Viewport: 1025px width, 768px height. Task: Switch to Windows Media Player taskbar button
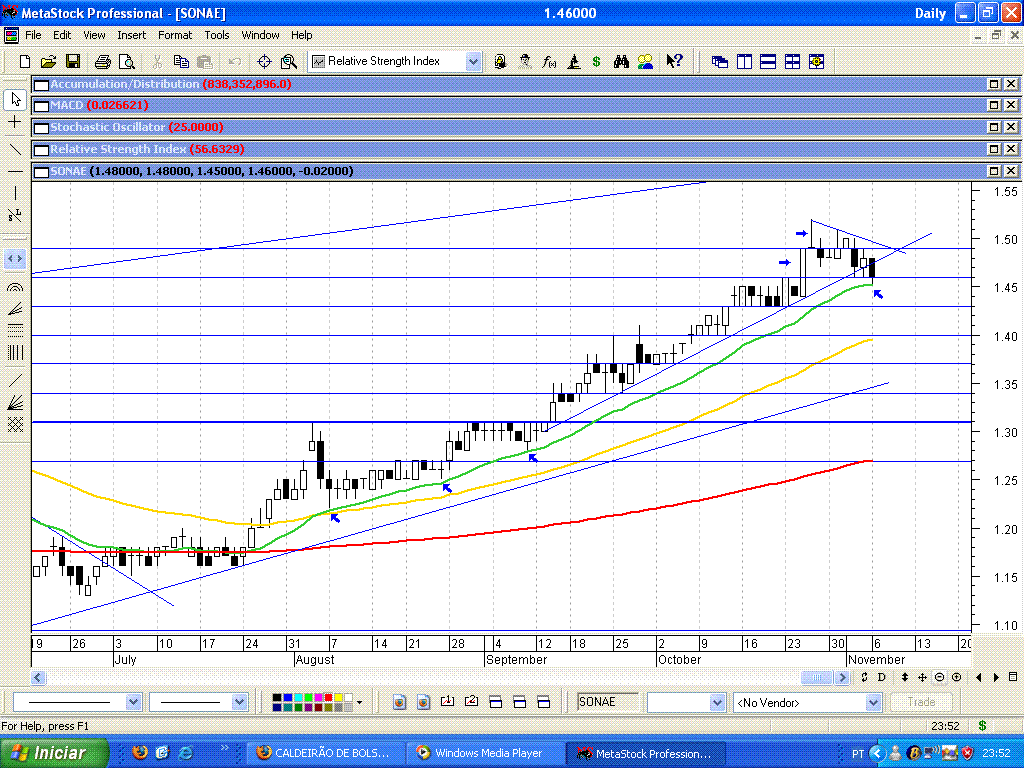(x=484, y=753)
